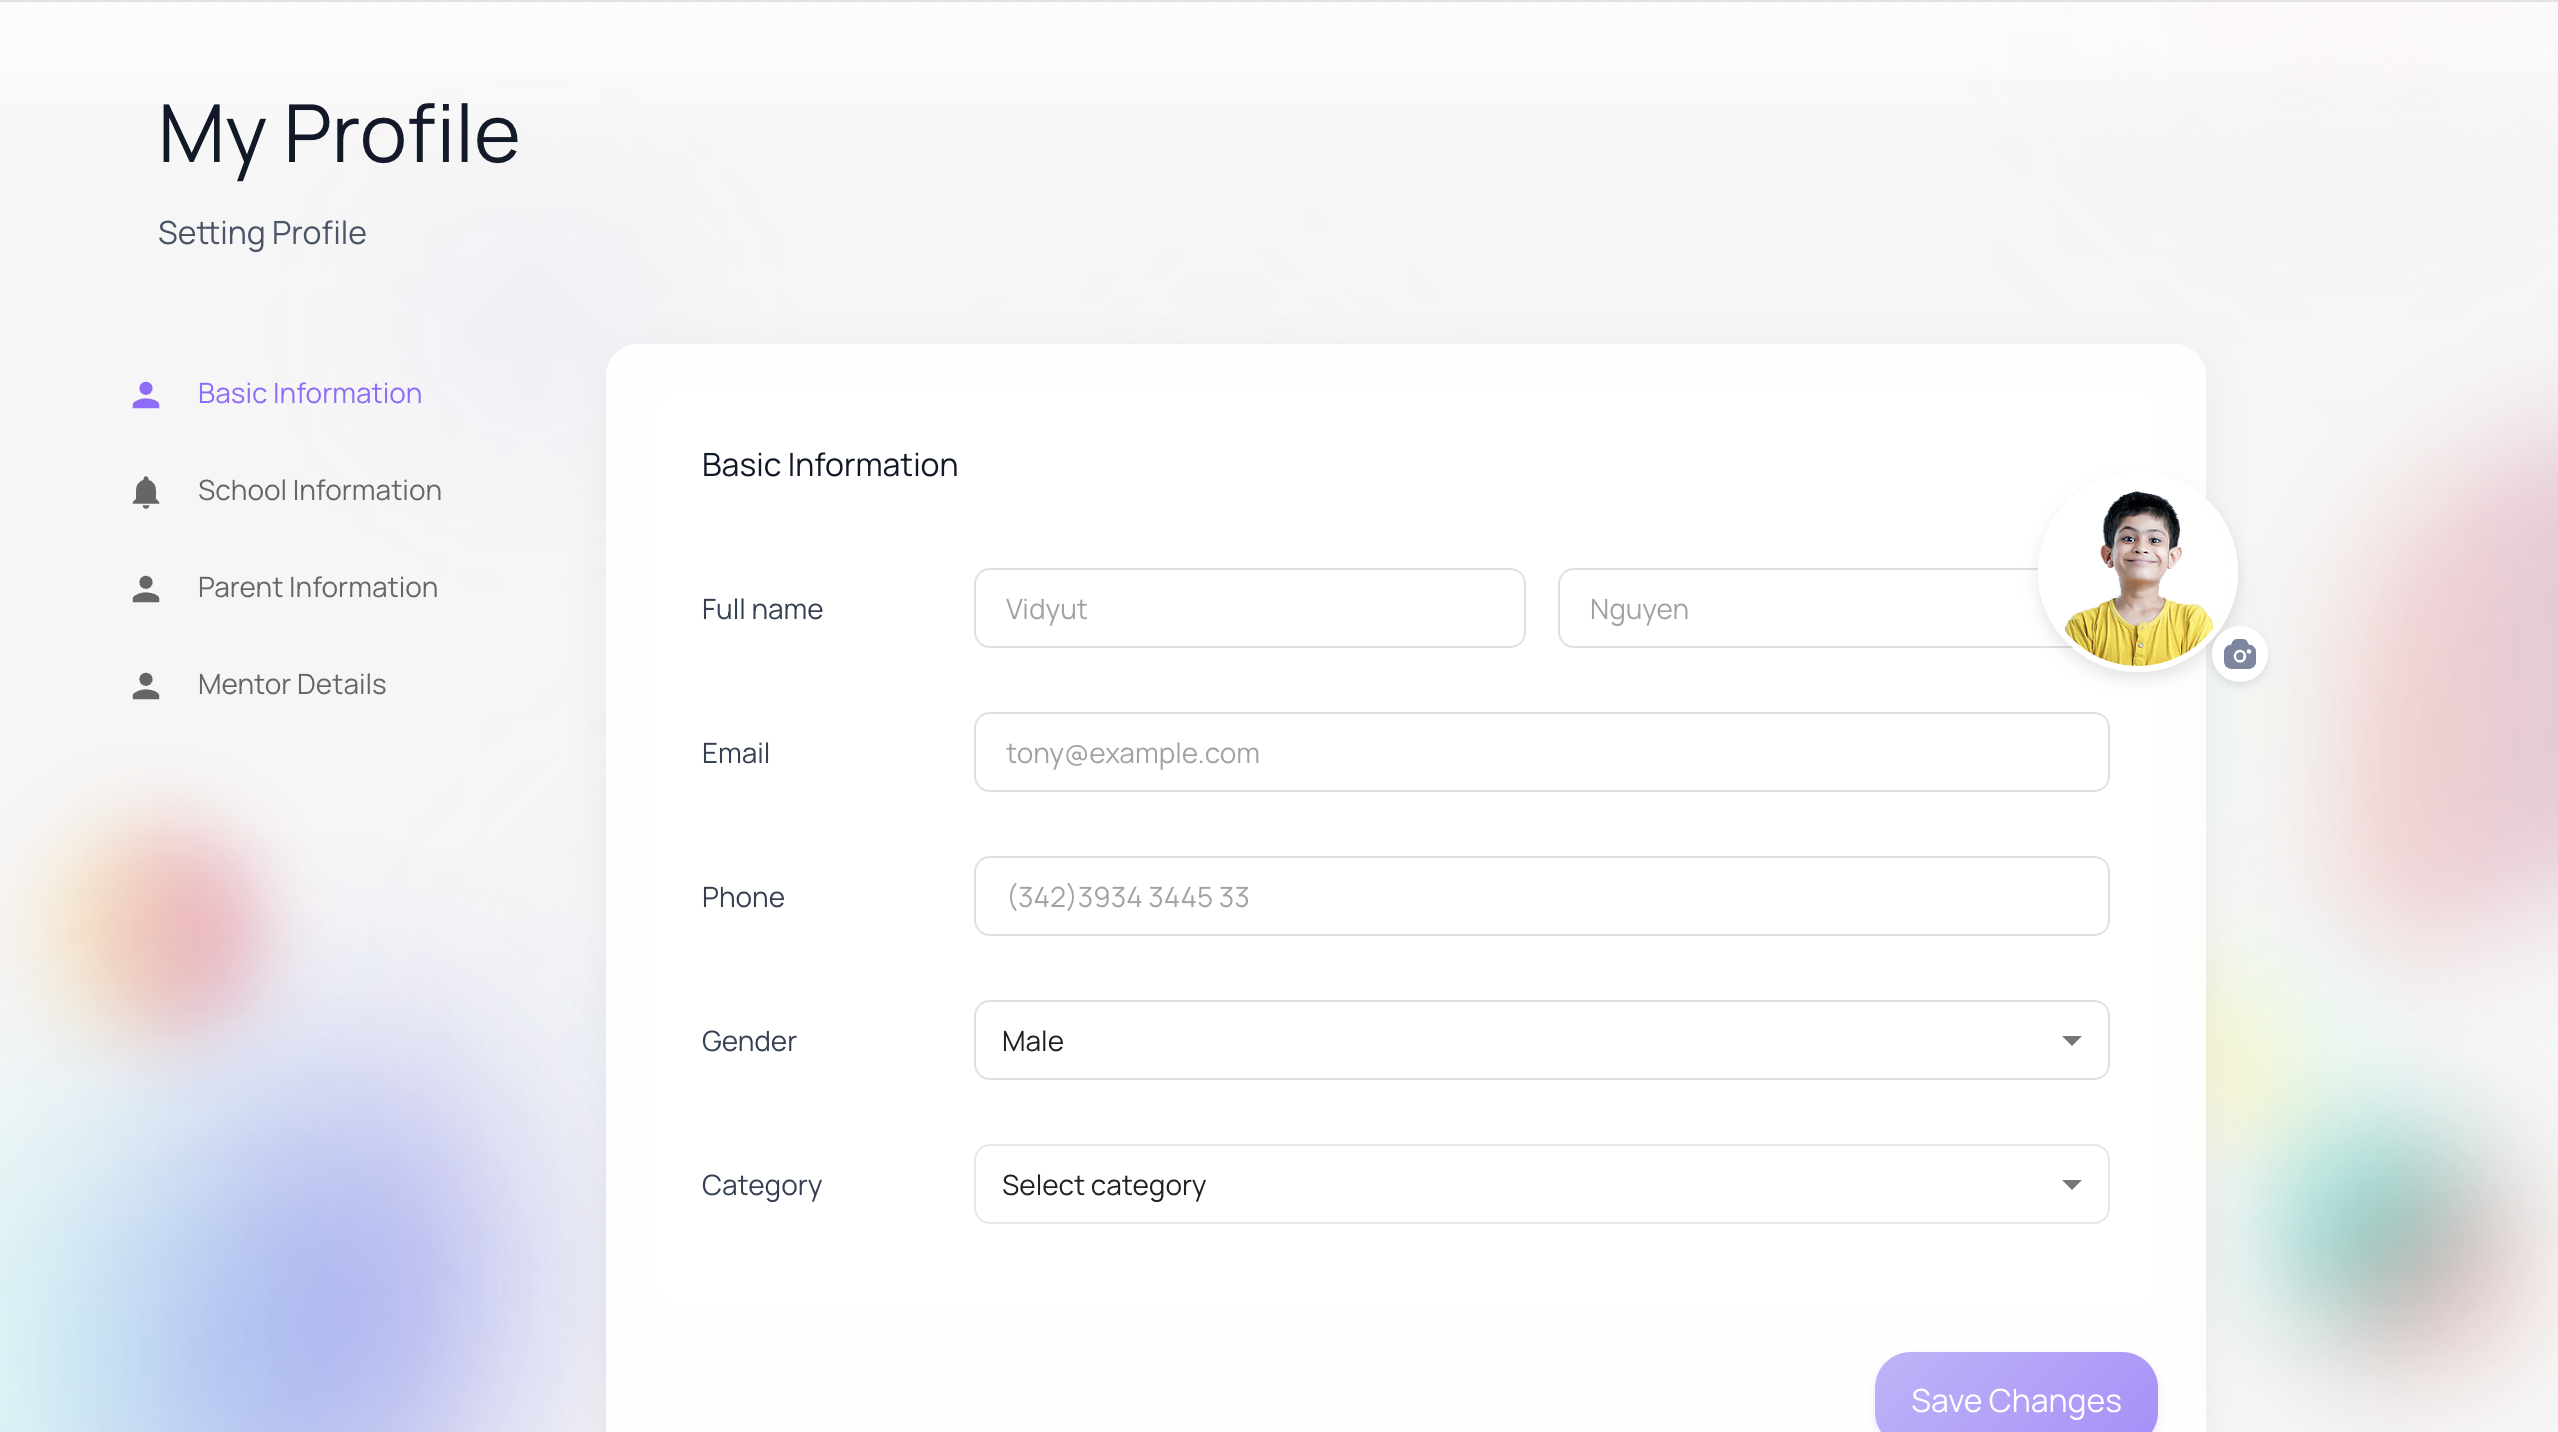Click the Phone field label
The image size is (2558, 1432).
tap(743, 897)
